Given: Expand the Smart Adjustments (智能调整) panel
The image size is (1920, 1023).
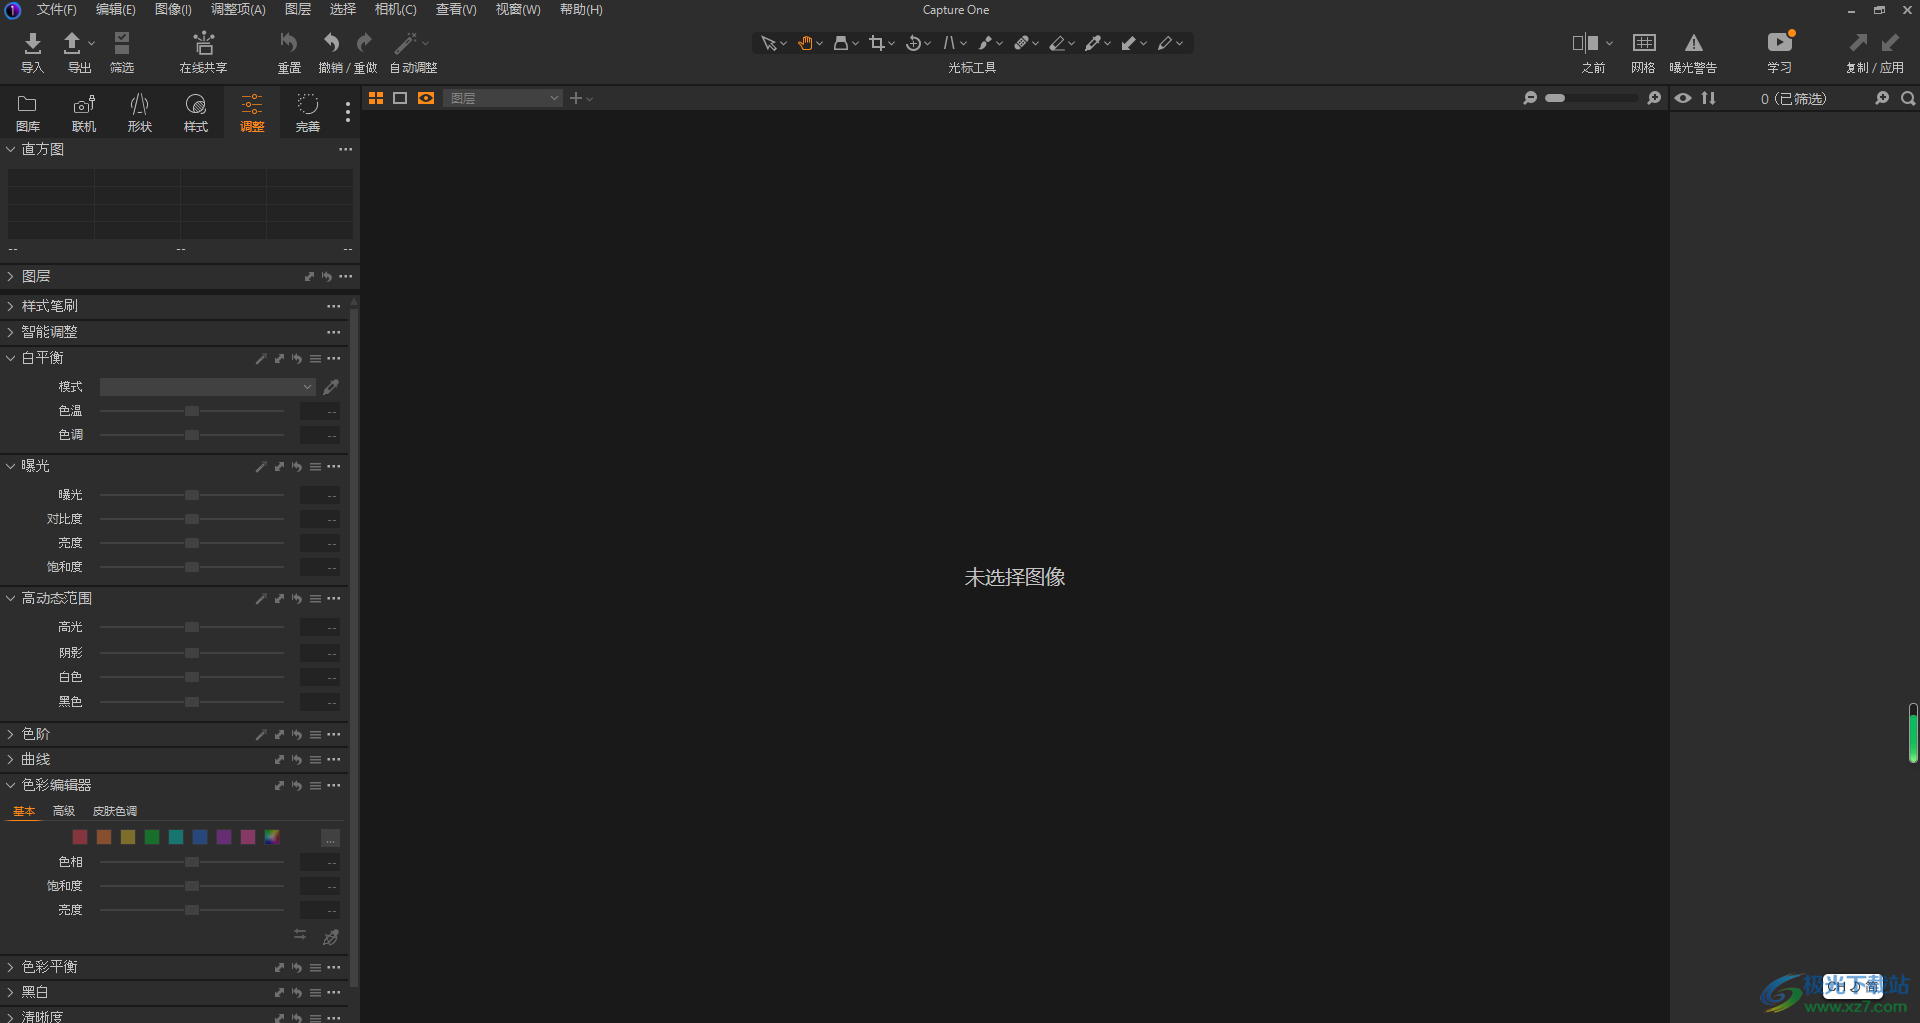Looking at the screenshot, I should click(x=10, y=332).
